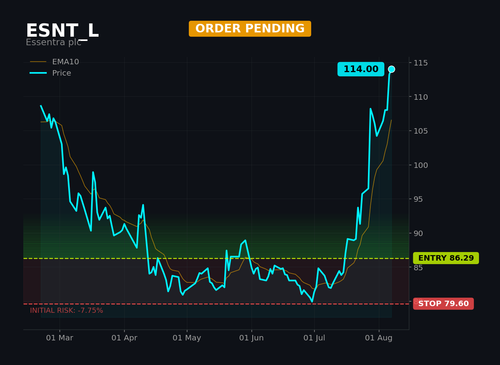500x365 pixels.
Task: Click the 01 Jul axis label
Action: (x=314, y=338)
